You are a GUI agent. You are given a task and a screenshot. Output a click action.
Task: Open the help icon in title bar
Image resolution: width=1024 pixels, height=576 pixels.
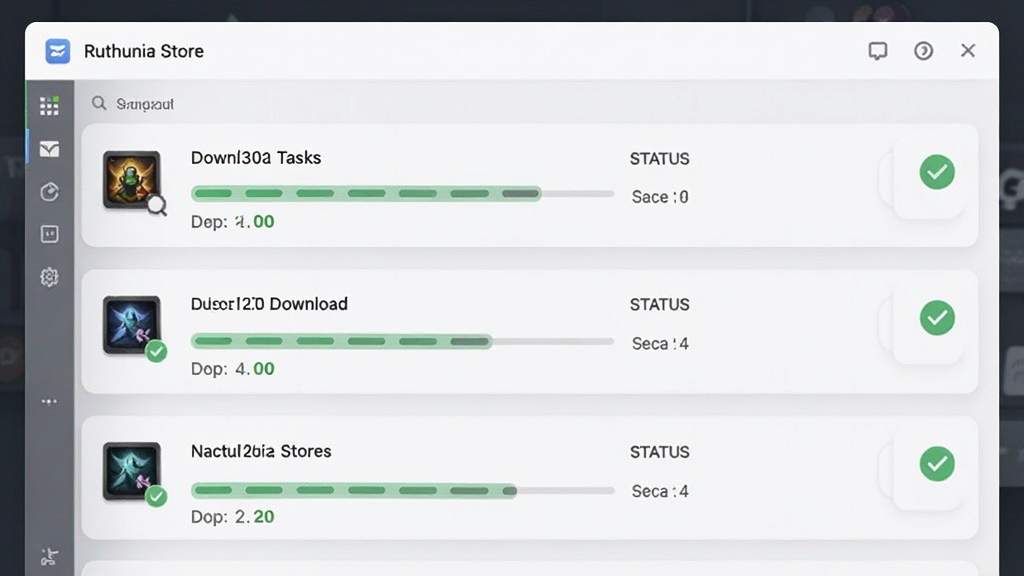(923, 51)
